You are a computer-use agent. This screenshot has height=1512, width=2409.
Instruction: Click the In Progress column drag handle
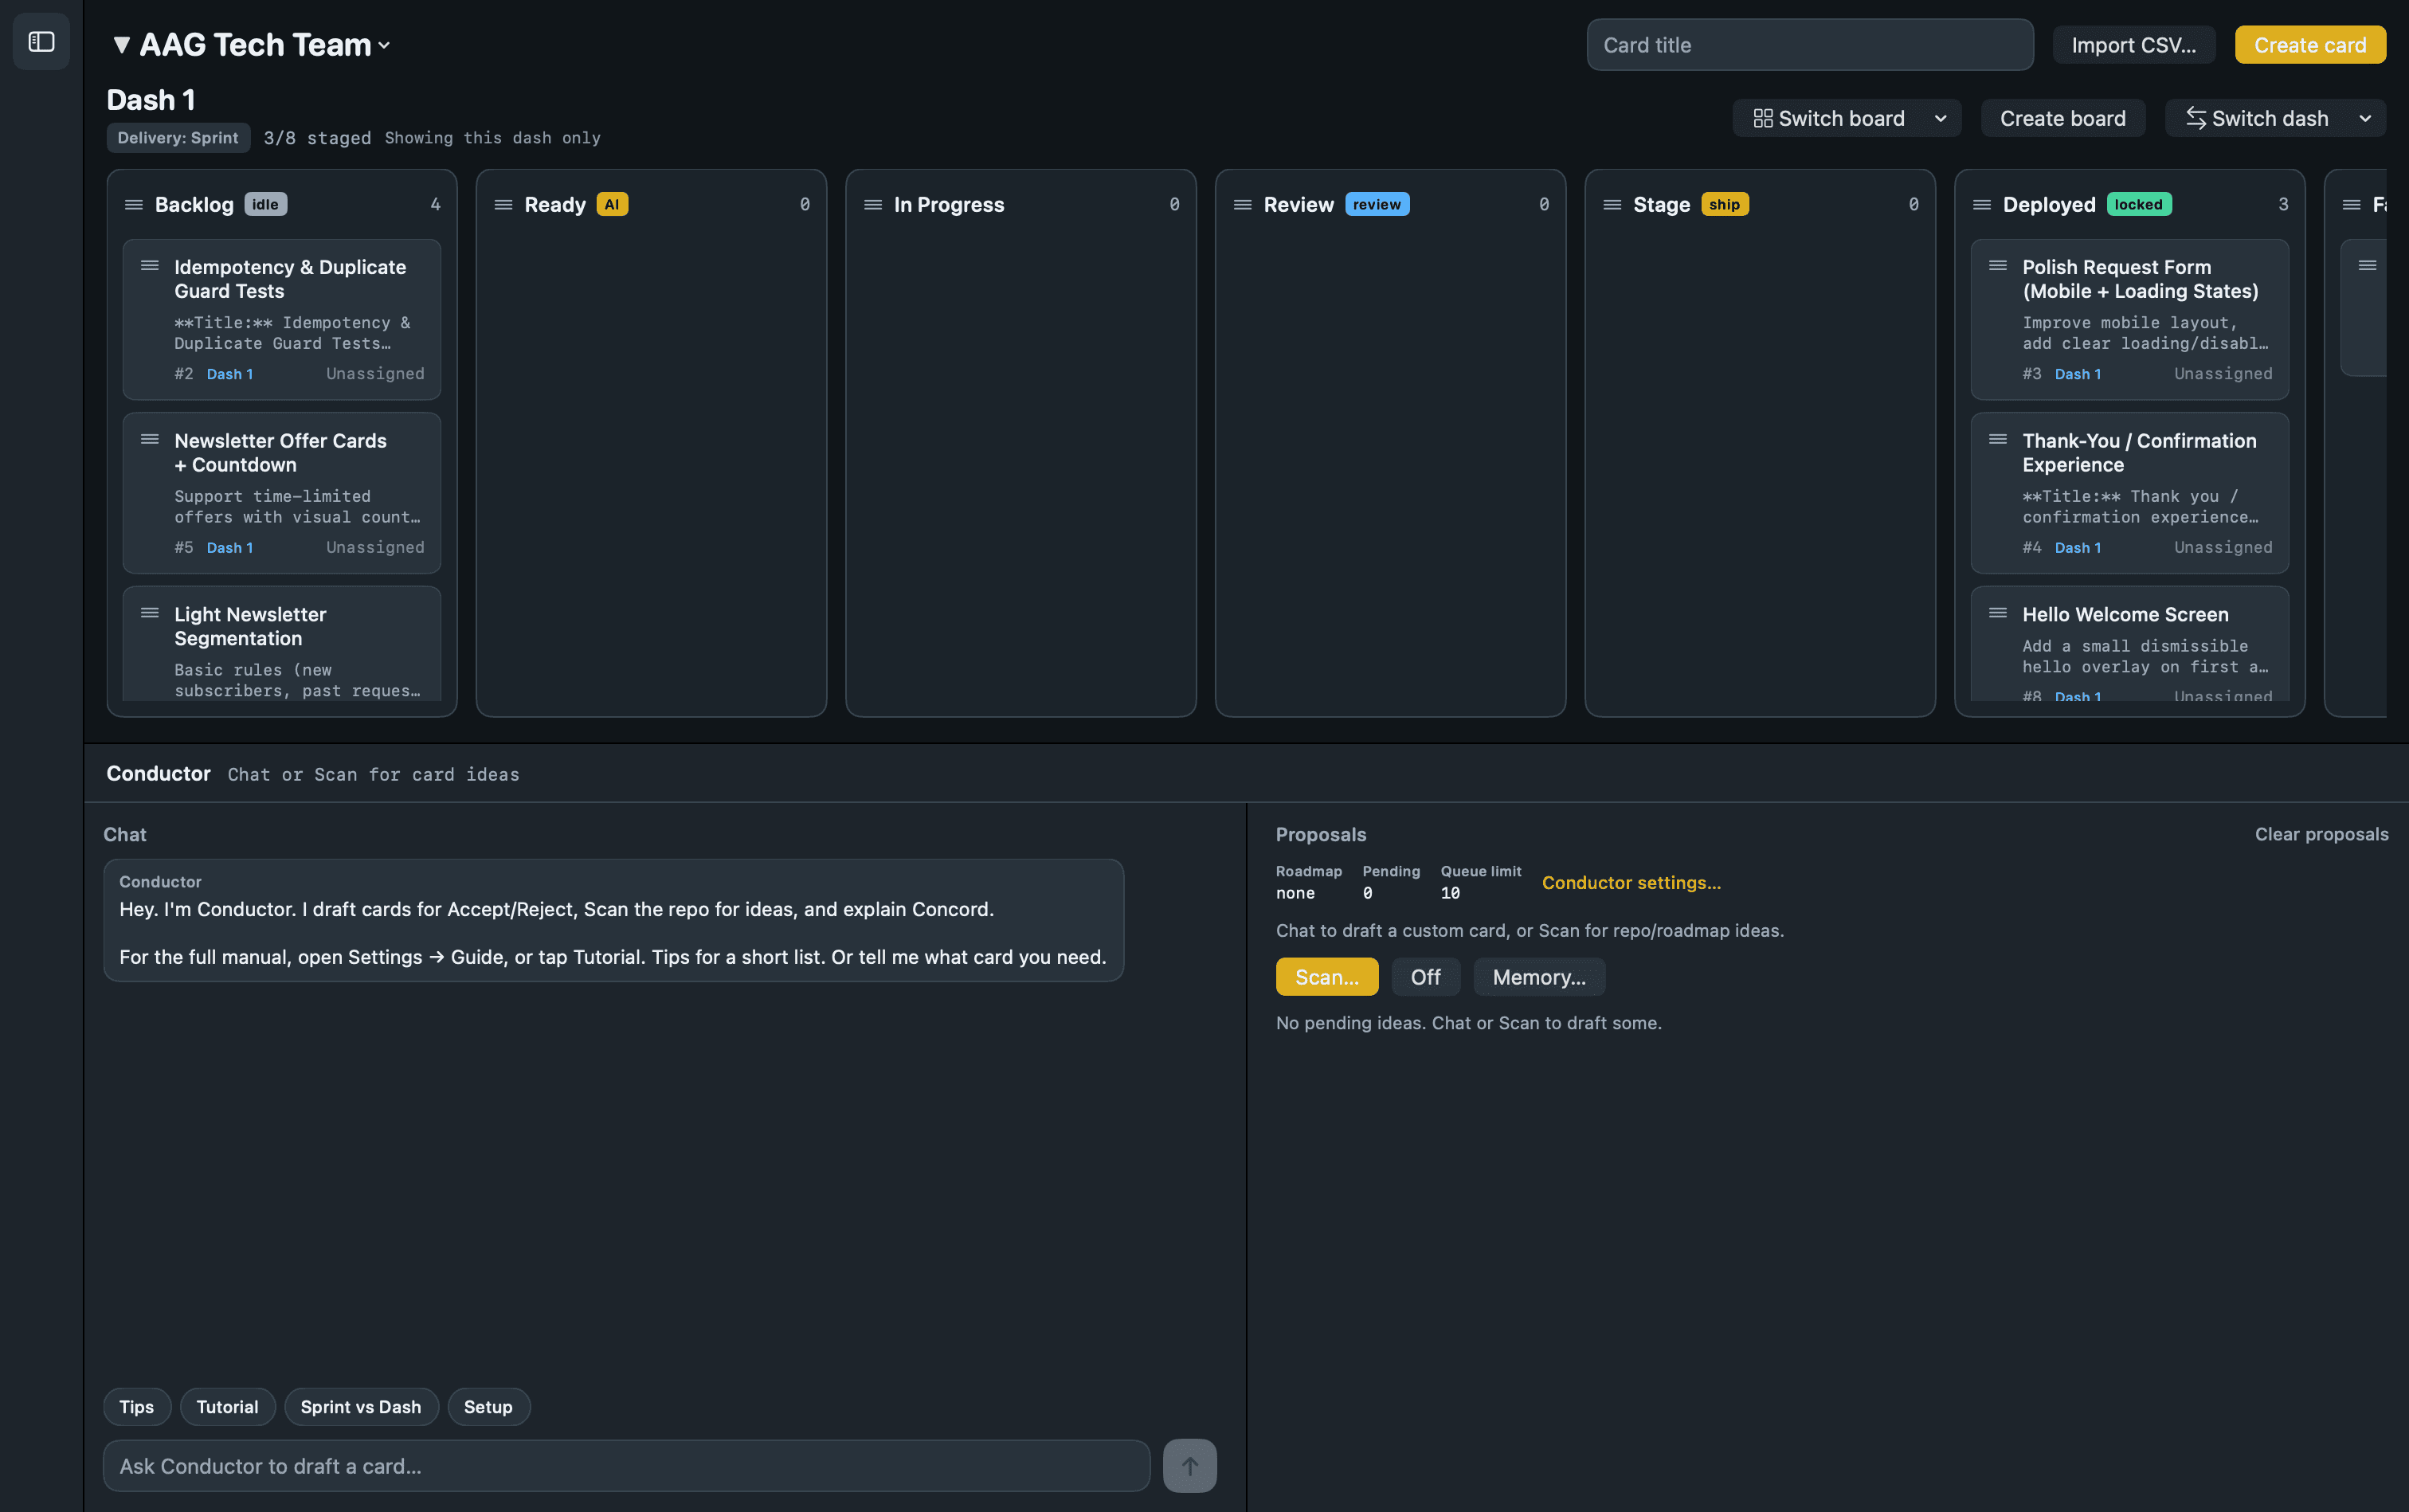[x=873, y=205]
